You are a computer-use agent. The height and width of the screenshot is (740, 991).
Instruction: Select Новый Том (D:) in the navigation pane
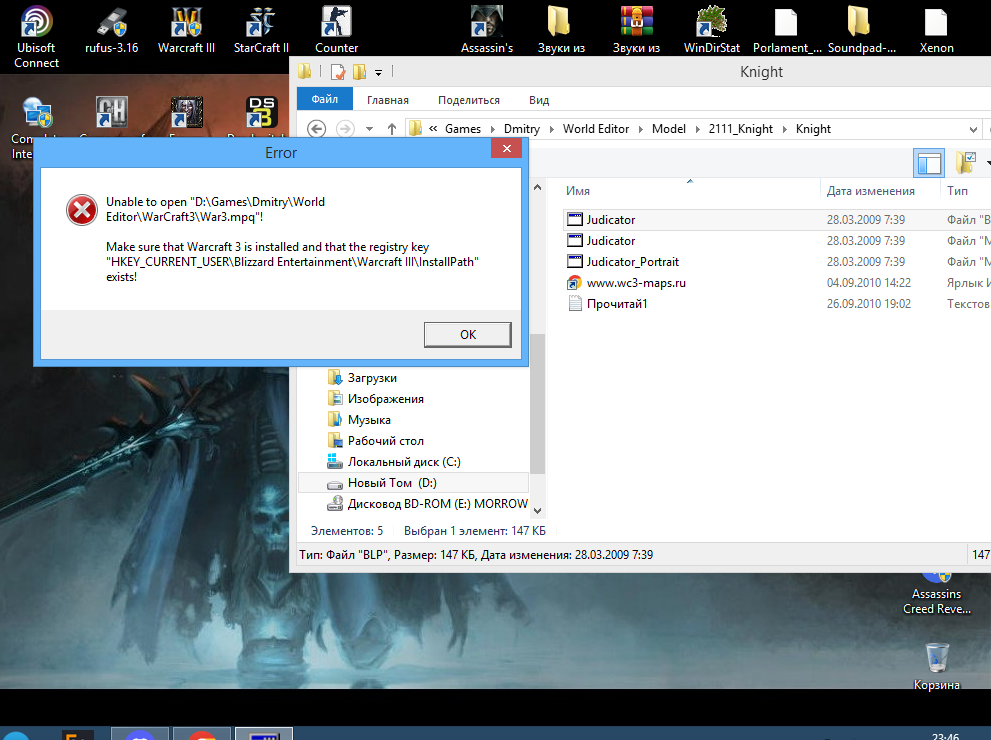click(x=413, y=483)
